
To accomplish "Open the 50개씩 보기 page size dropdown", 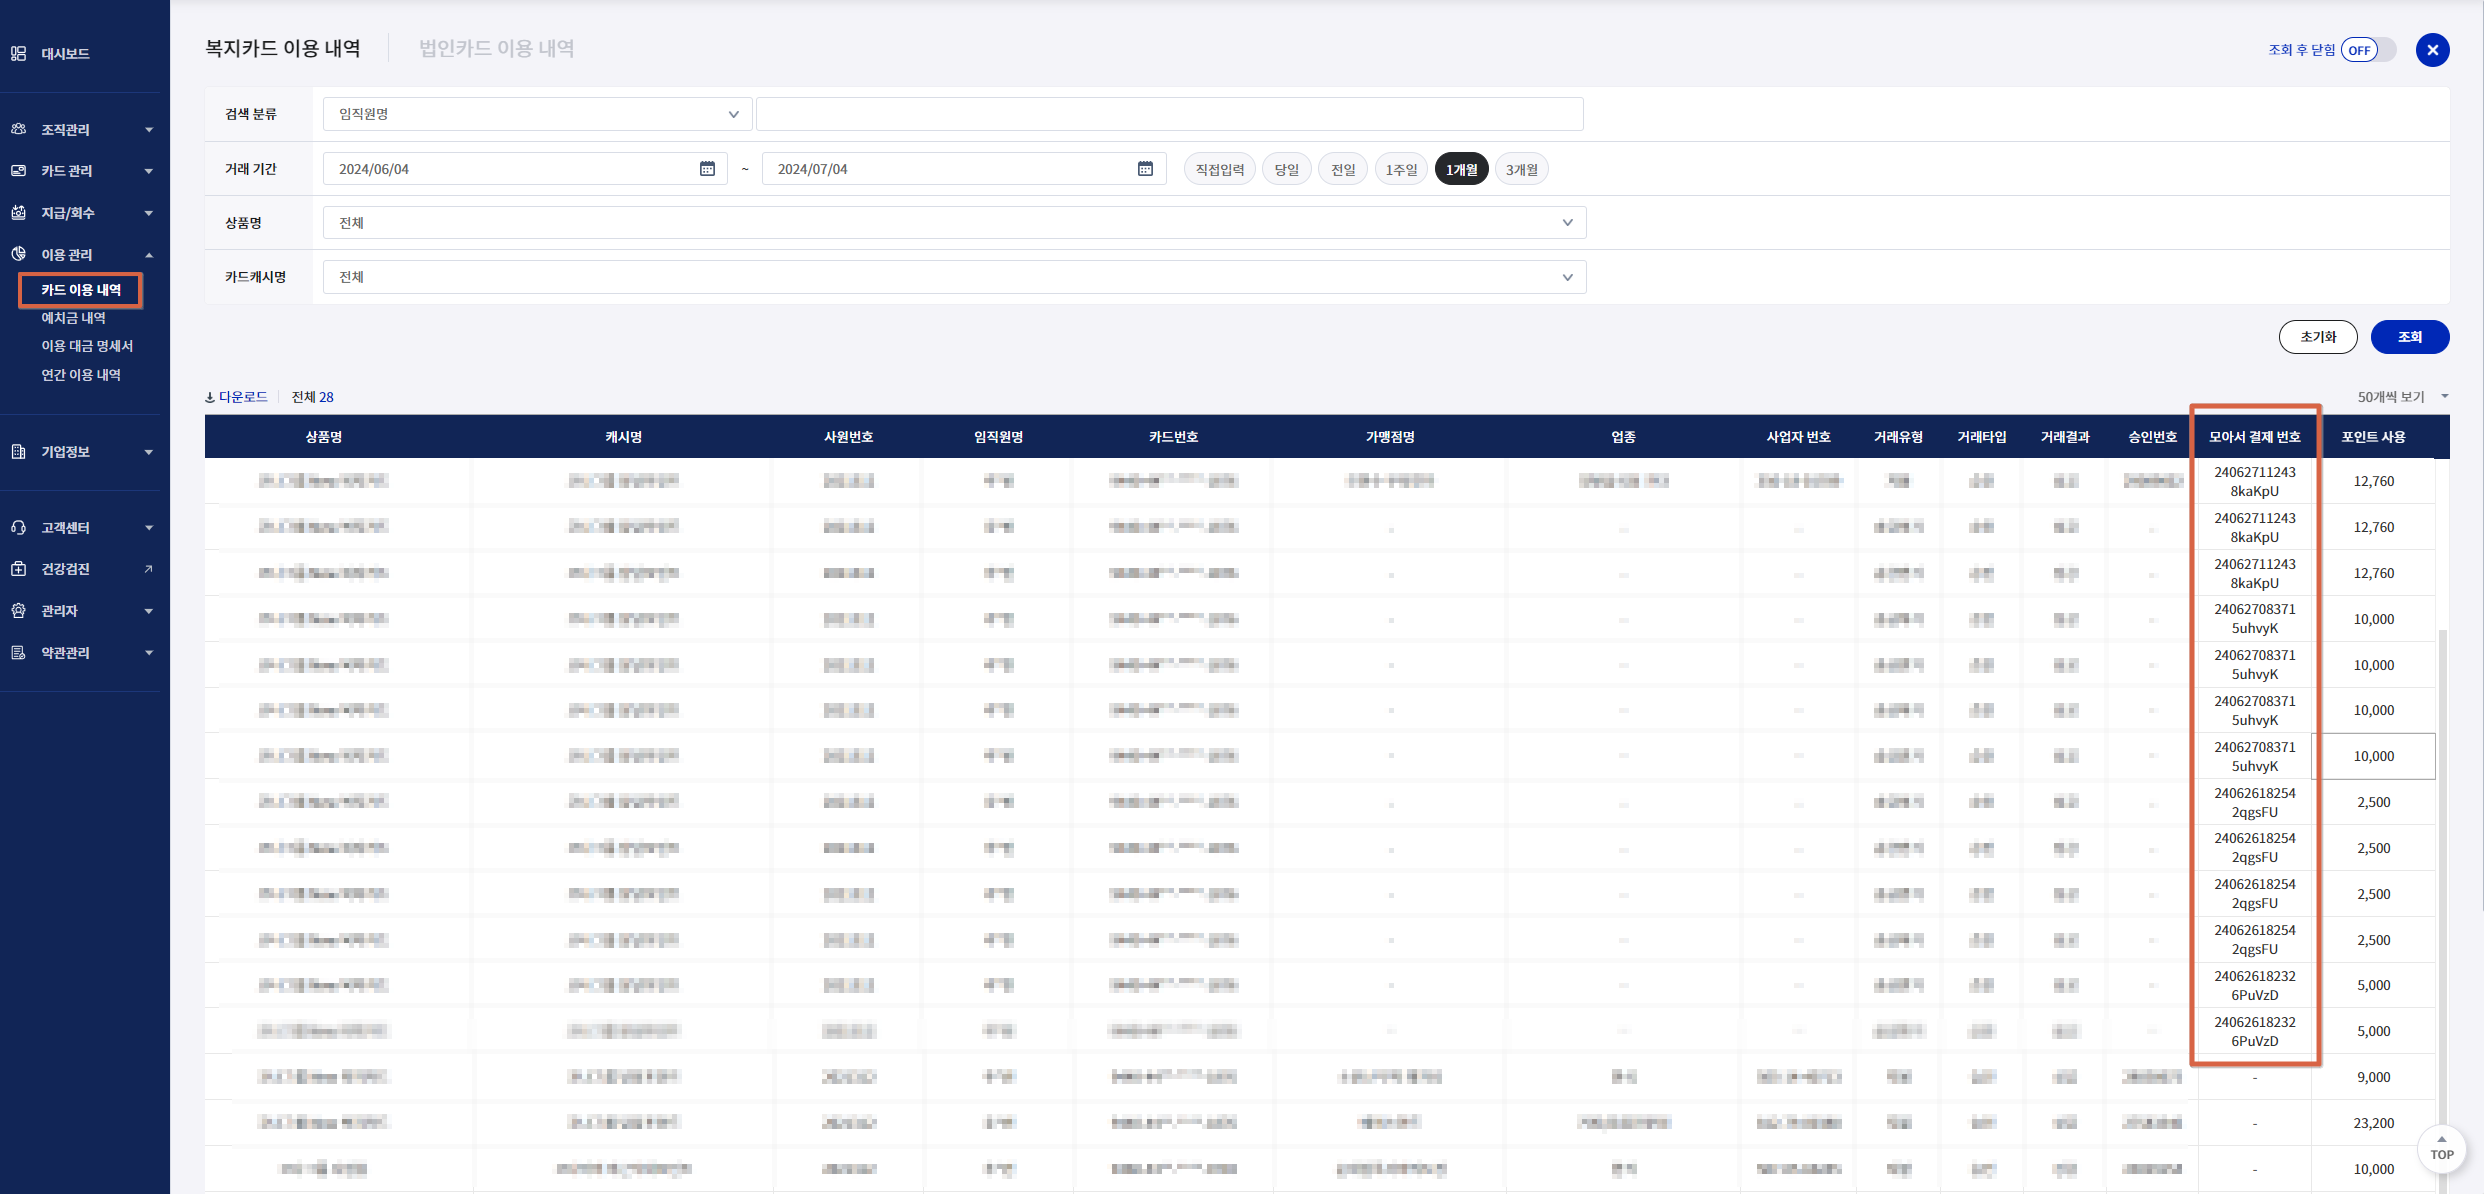I will [x=2401, y=397].
